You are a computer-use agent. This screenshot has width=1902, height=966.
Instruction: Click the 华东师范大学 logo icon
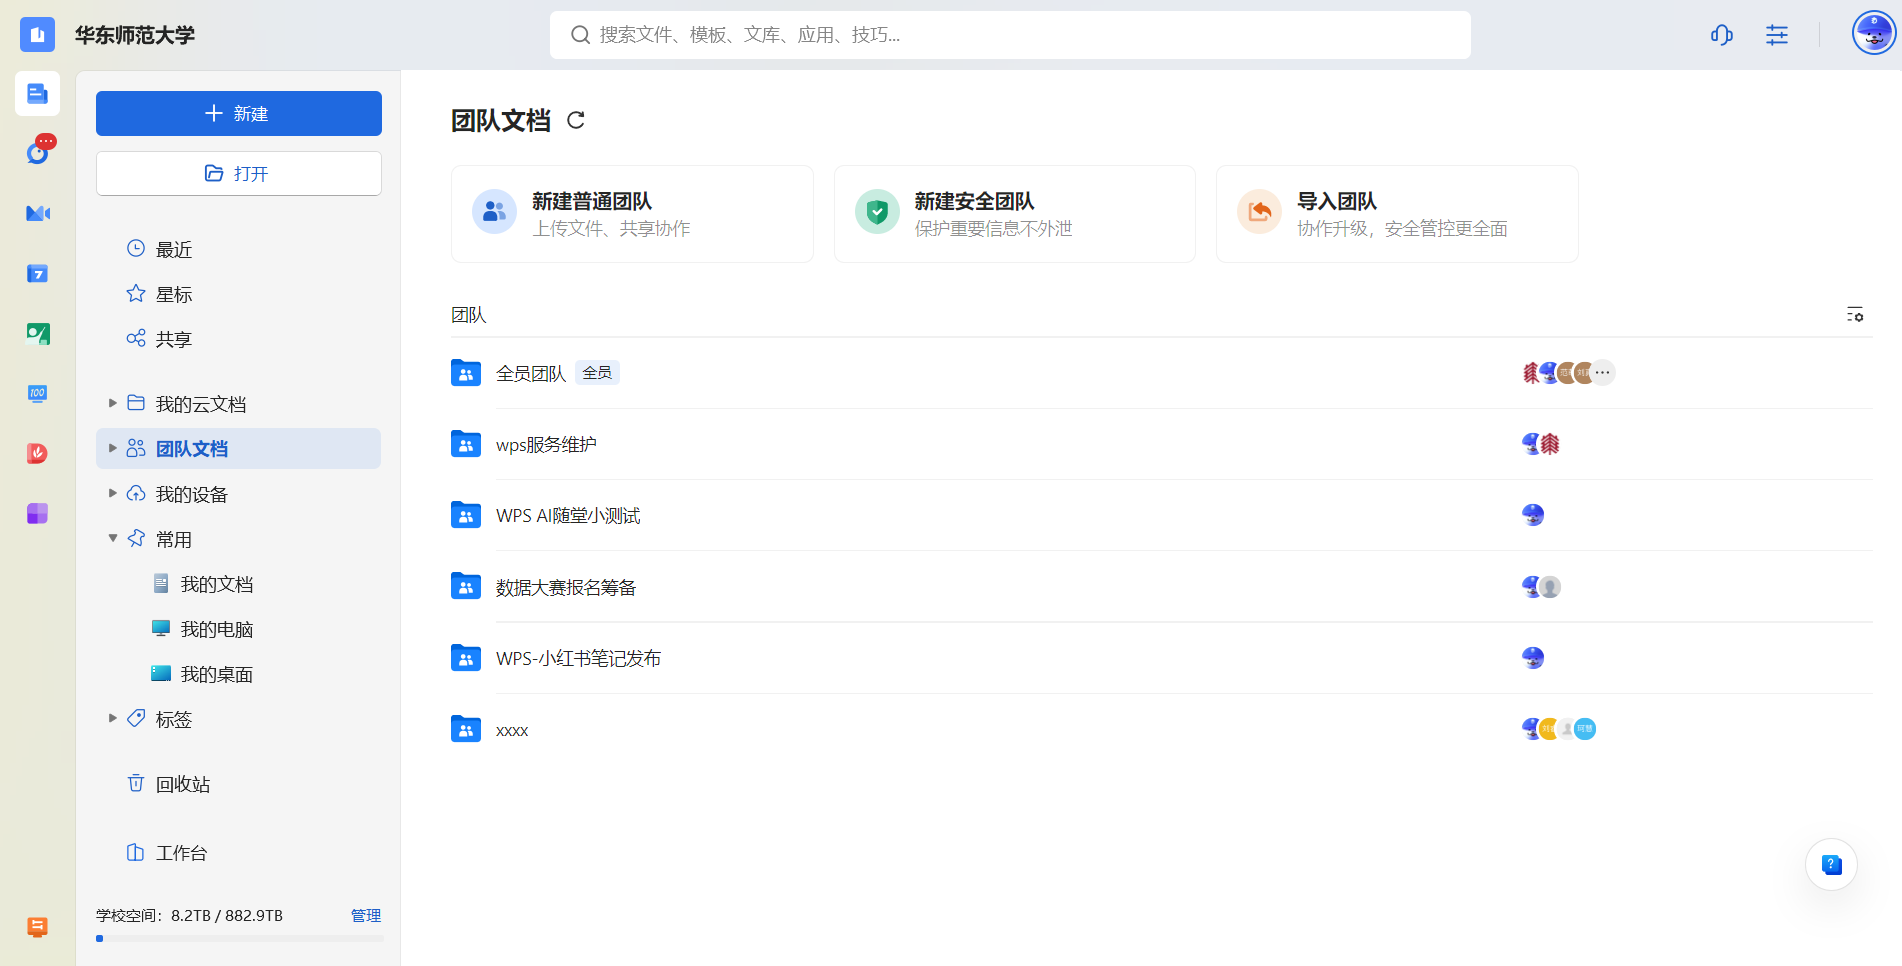pos(38,35)
